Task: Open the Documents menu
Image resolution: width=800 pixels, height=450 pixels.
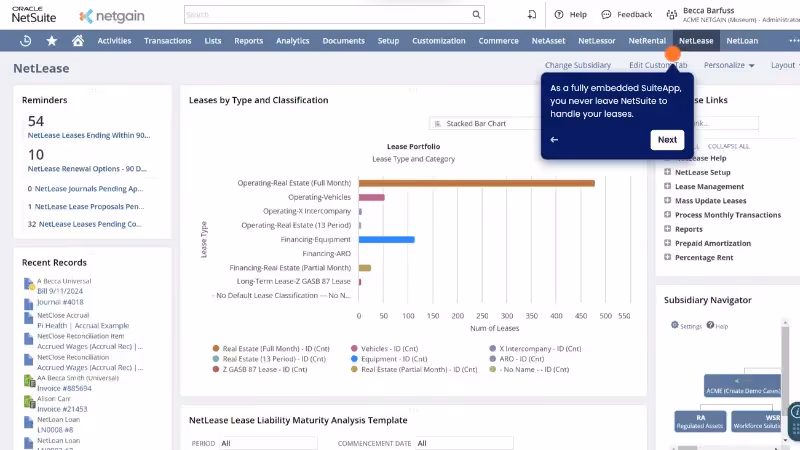Action: point(343,41)
